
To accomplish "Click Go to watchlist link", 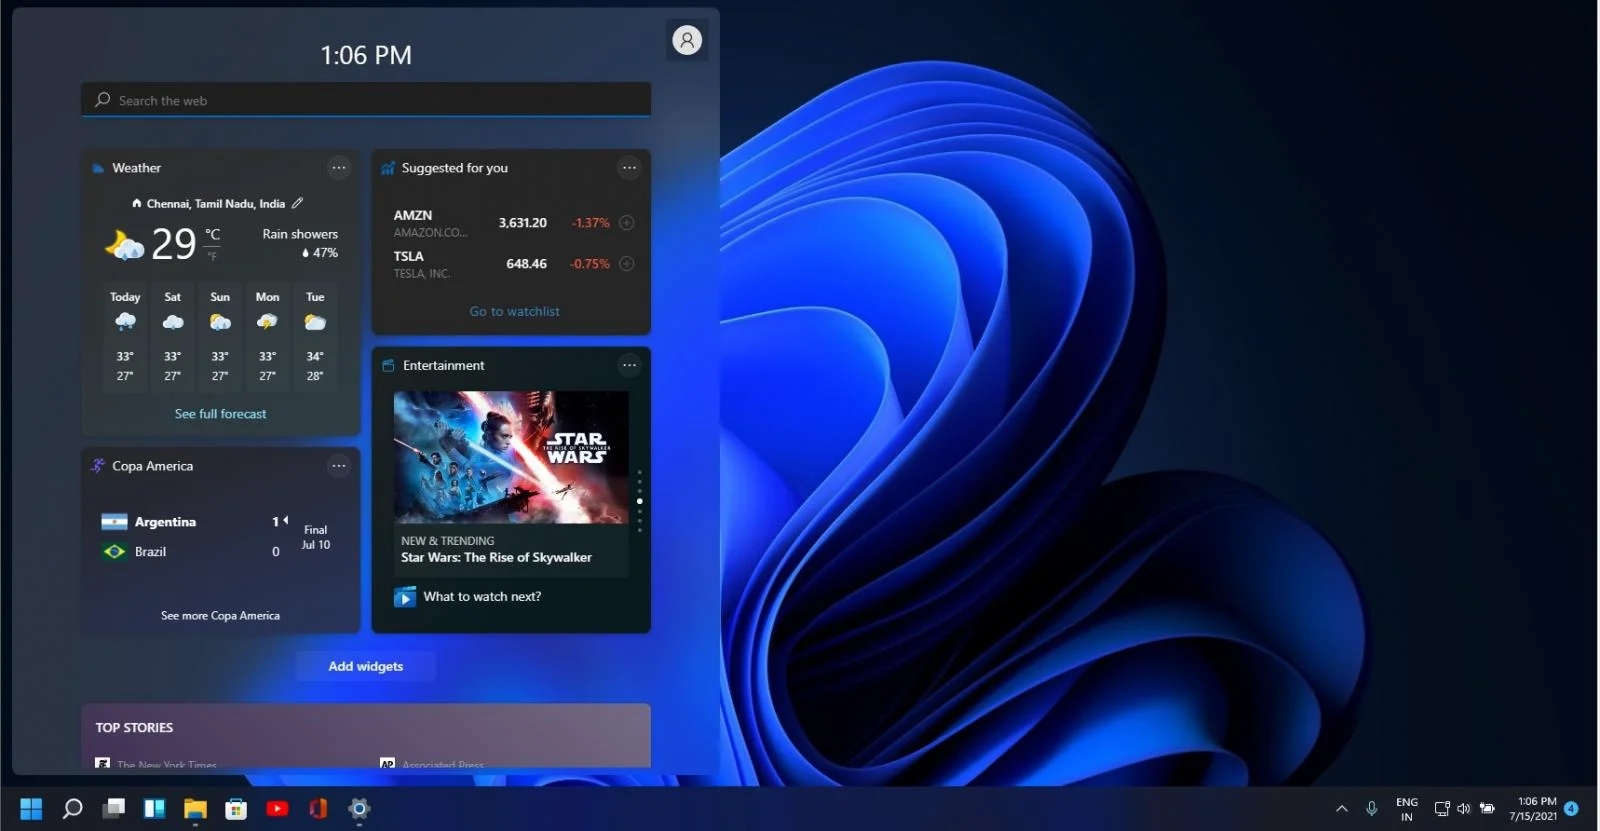I will pyautogui.click(x=515, y=311).
